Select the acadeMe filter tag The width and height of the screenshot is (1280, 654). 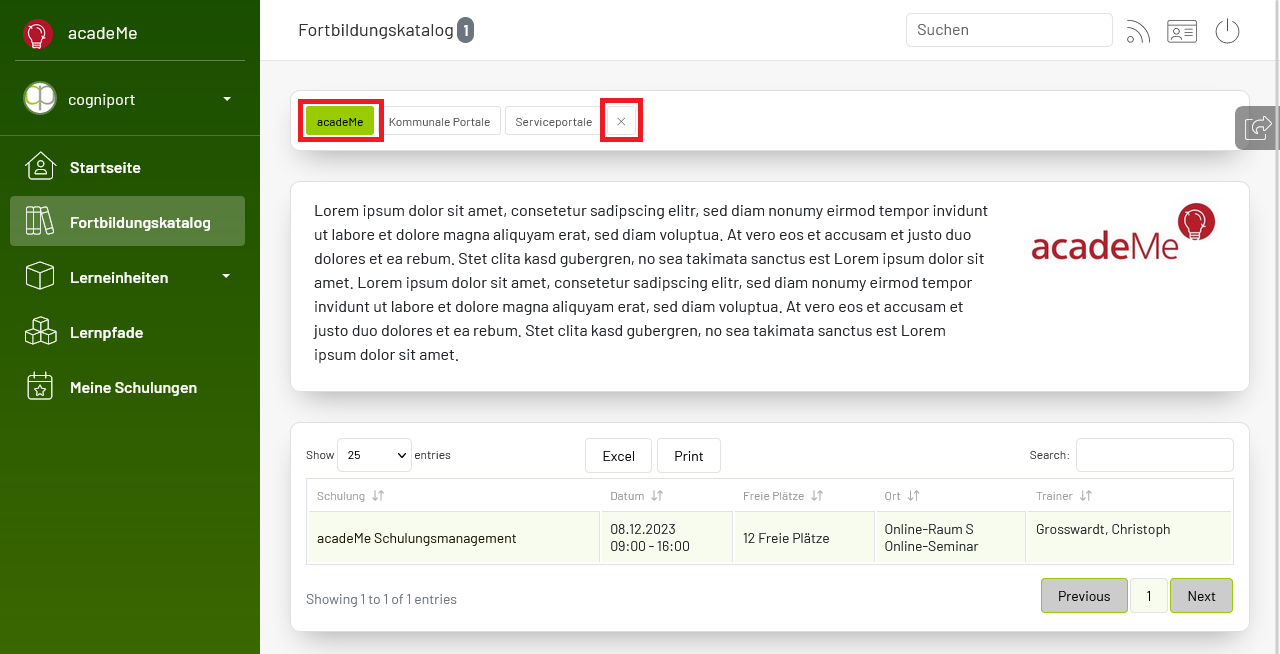pyautogui.click(x=340, y=121)
